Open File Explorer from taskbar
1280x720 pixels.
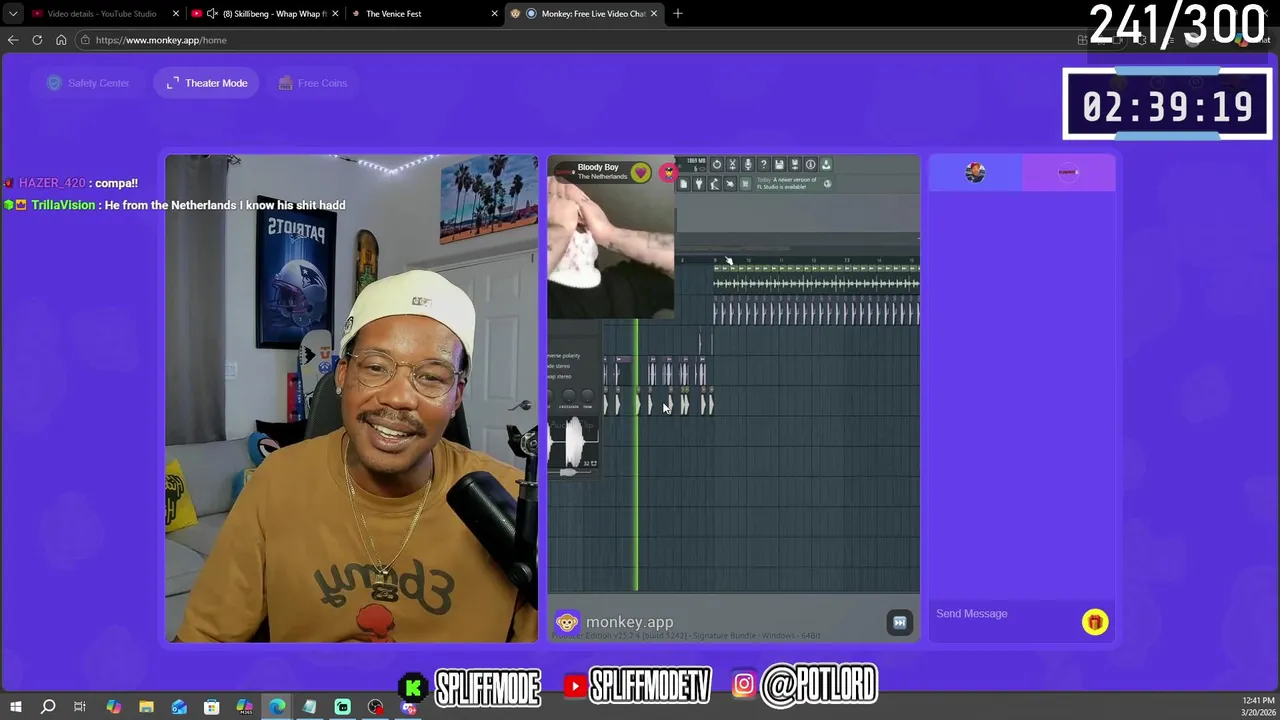click(146, 707)
